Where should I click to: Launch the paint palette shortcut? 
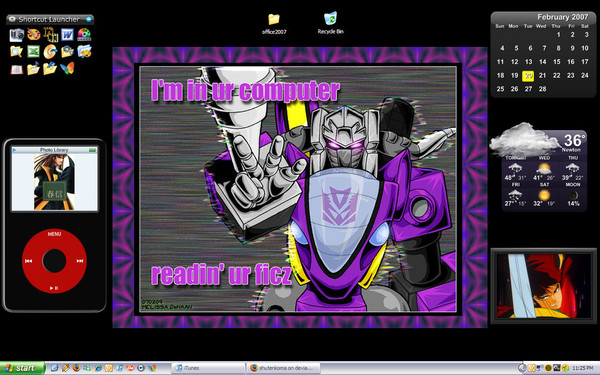(x=34, y=34)
